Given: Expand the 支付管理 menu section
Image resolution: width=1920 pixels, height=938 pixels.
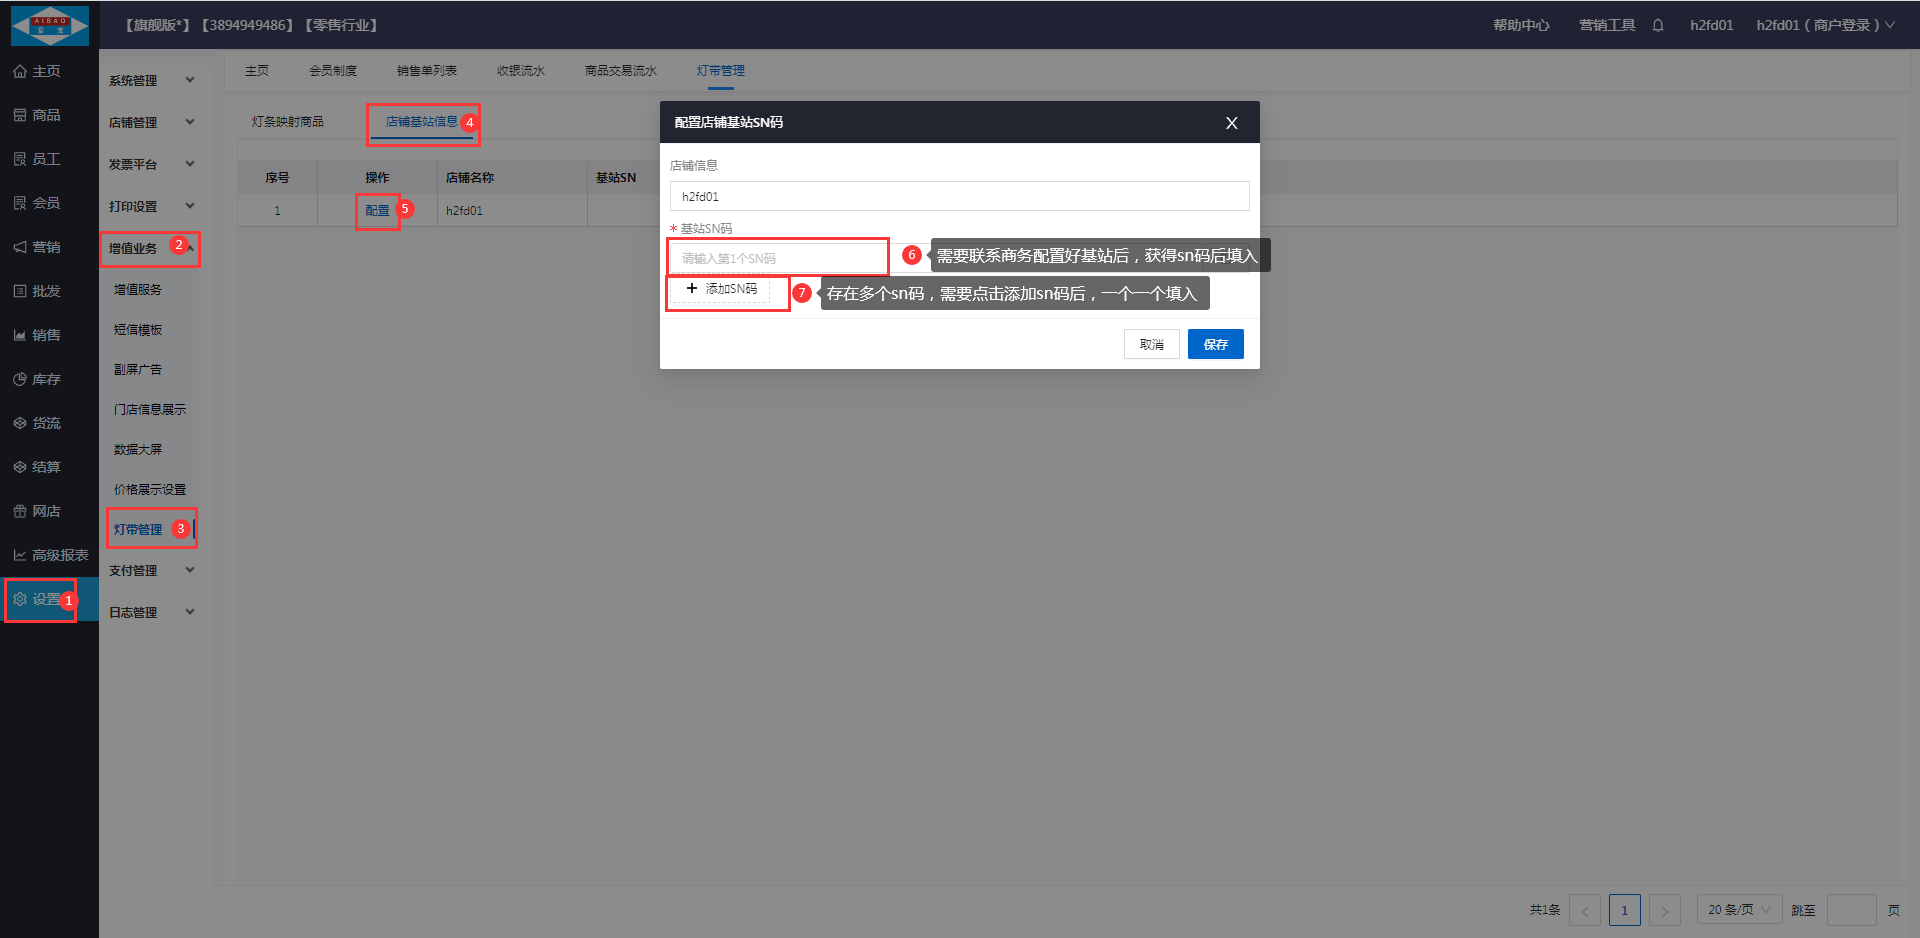Looking at the screenshot, I should 151,570.
